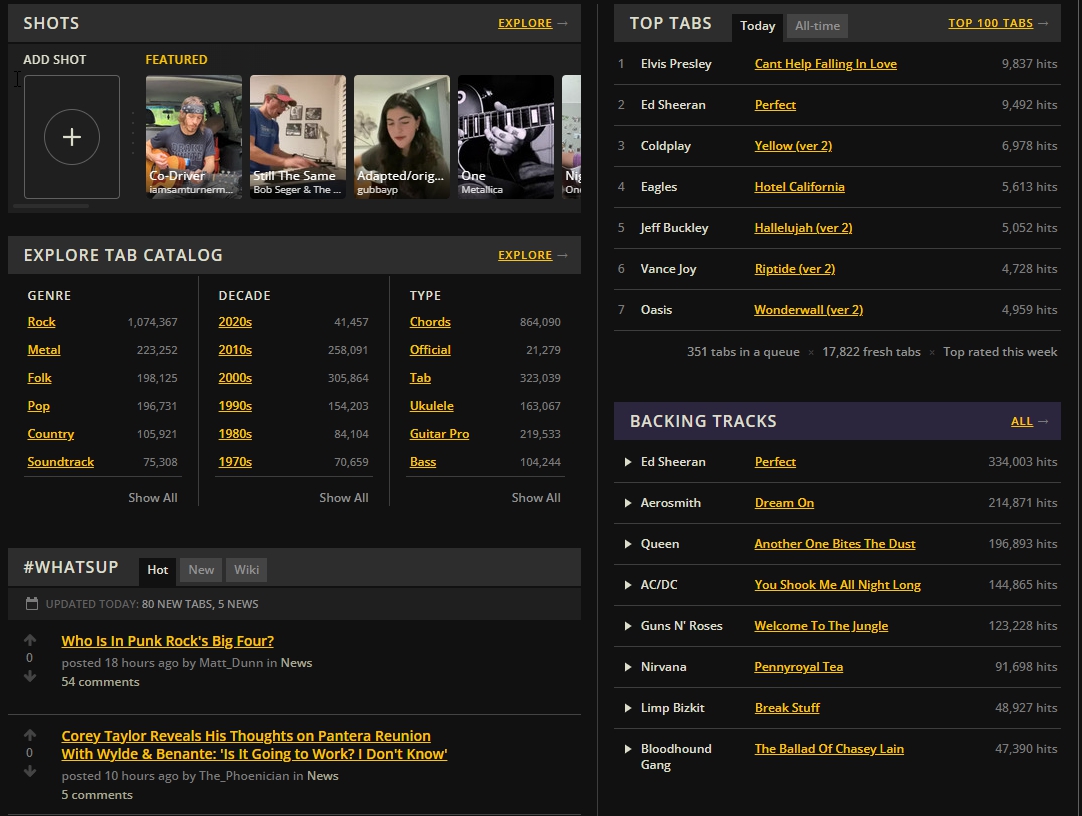Click the calendar icon beside Updated Today
The height and width of the screenshot is (816, 1082).
coord(32,604)
